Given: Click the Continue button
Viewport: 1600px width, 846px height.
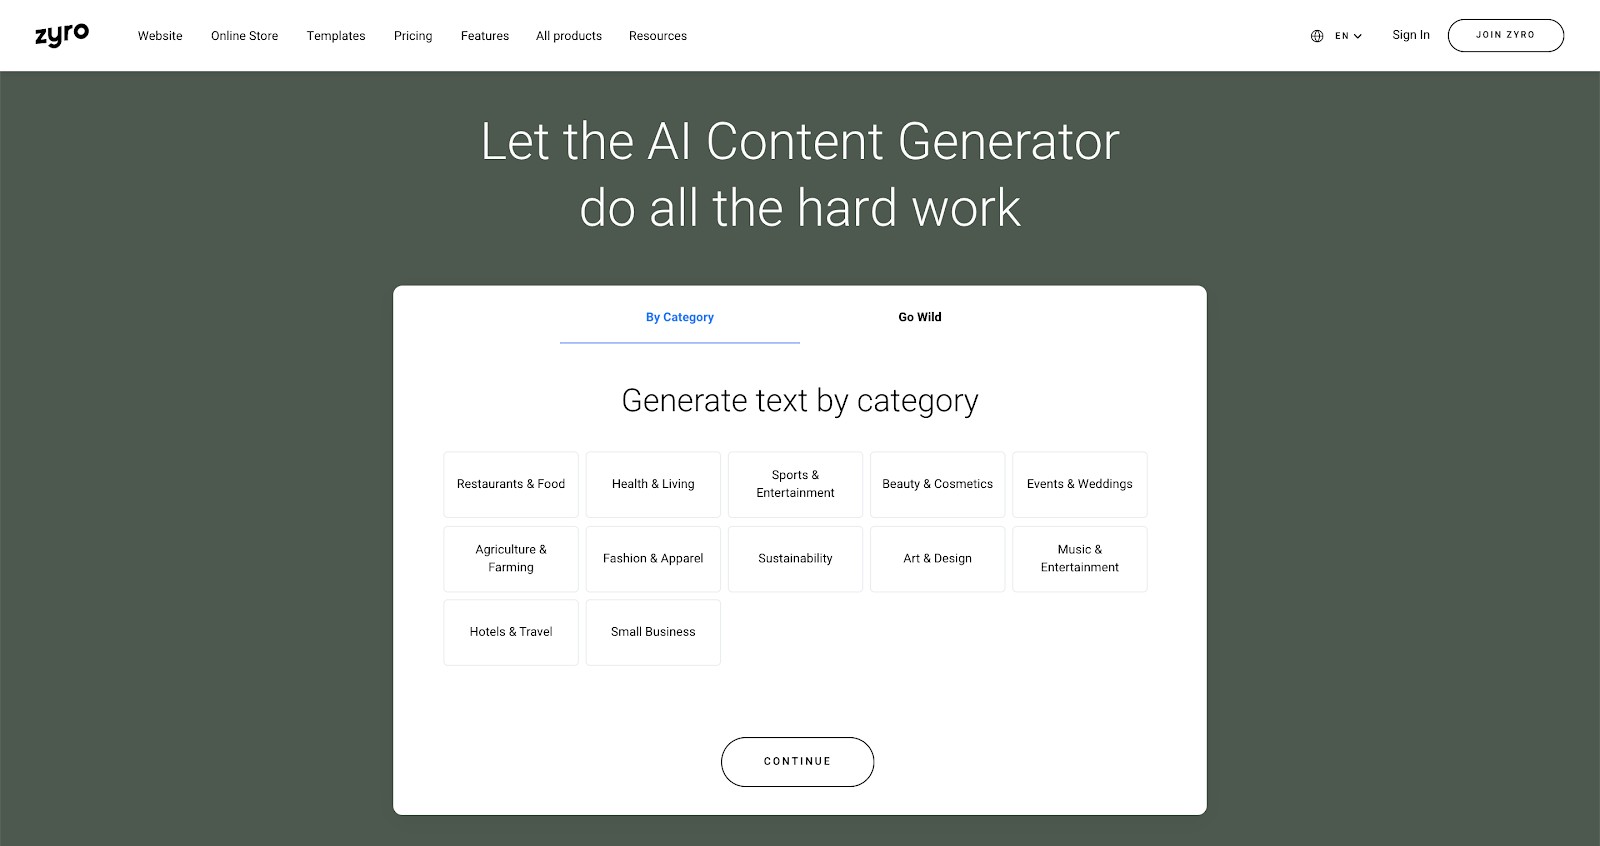Looking at the screenshot, I should tap(797, 762).
